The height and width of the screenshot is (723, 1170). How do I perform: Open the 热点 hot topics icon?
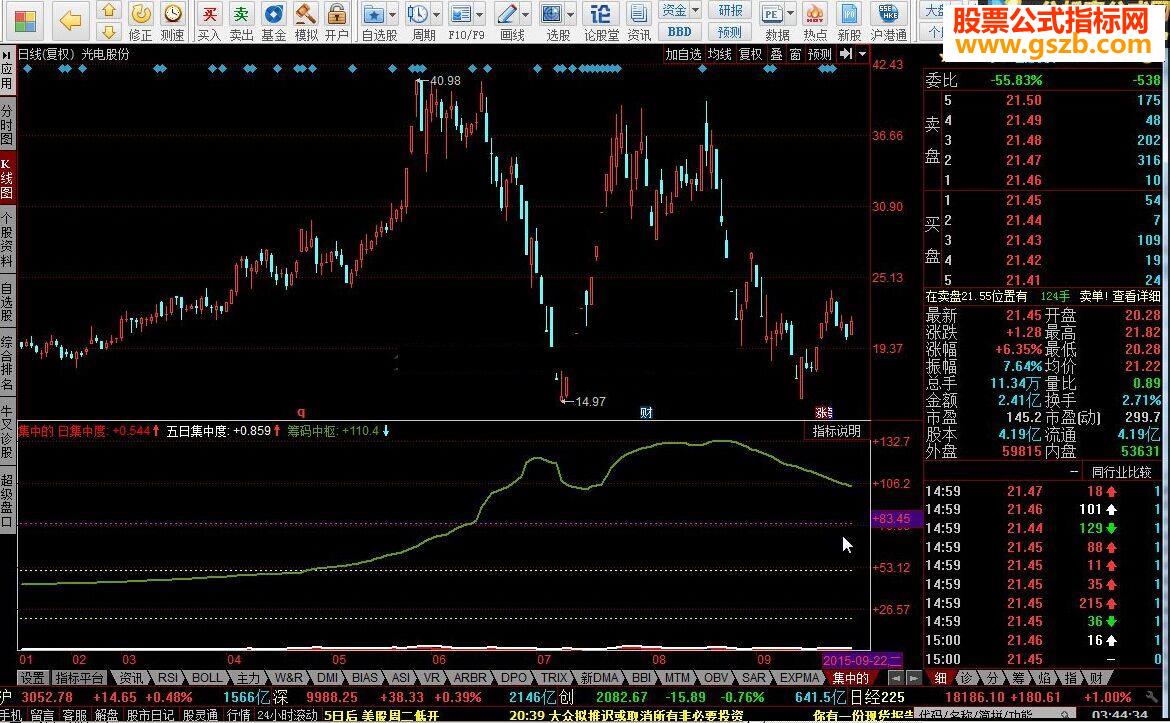(815, 22)
